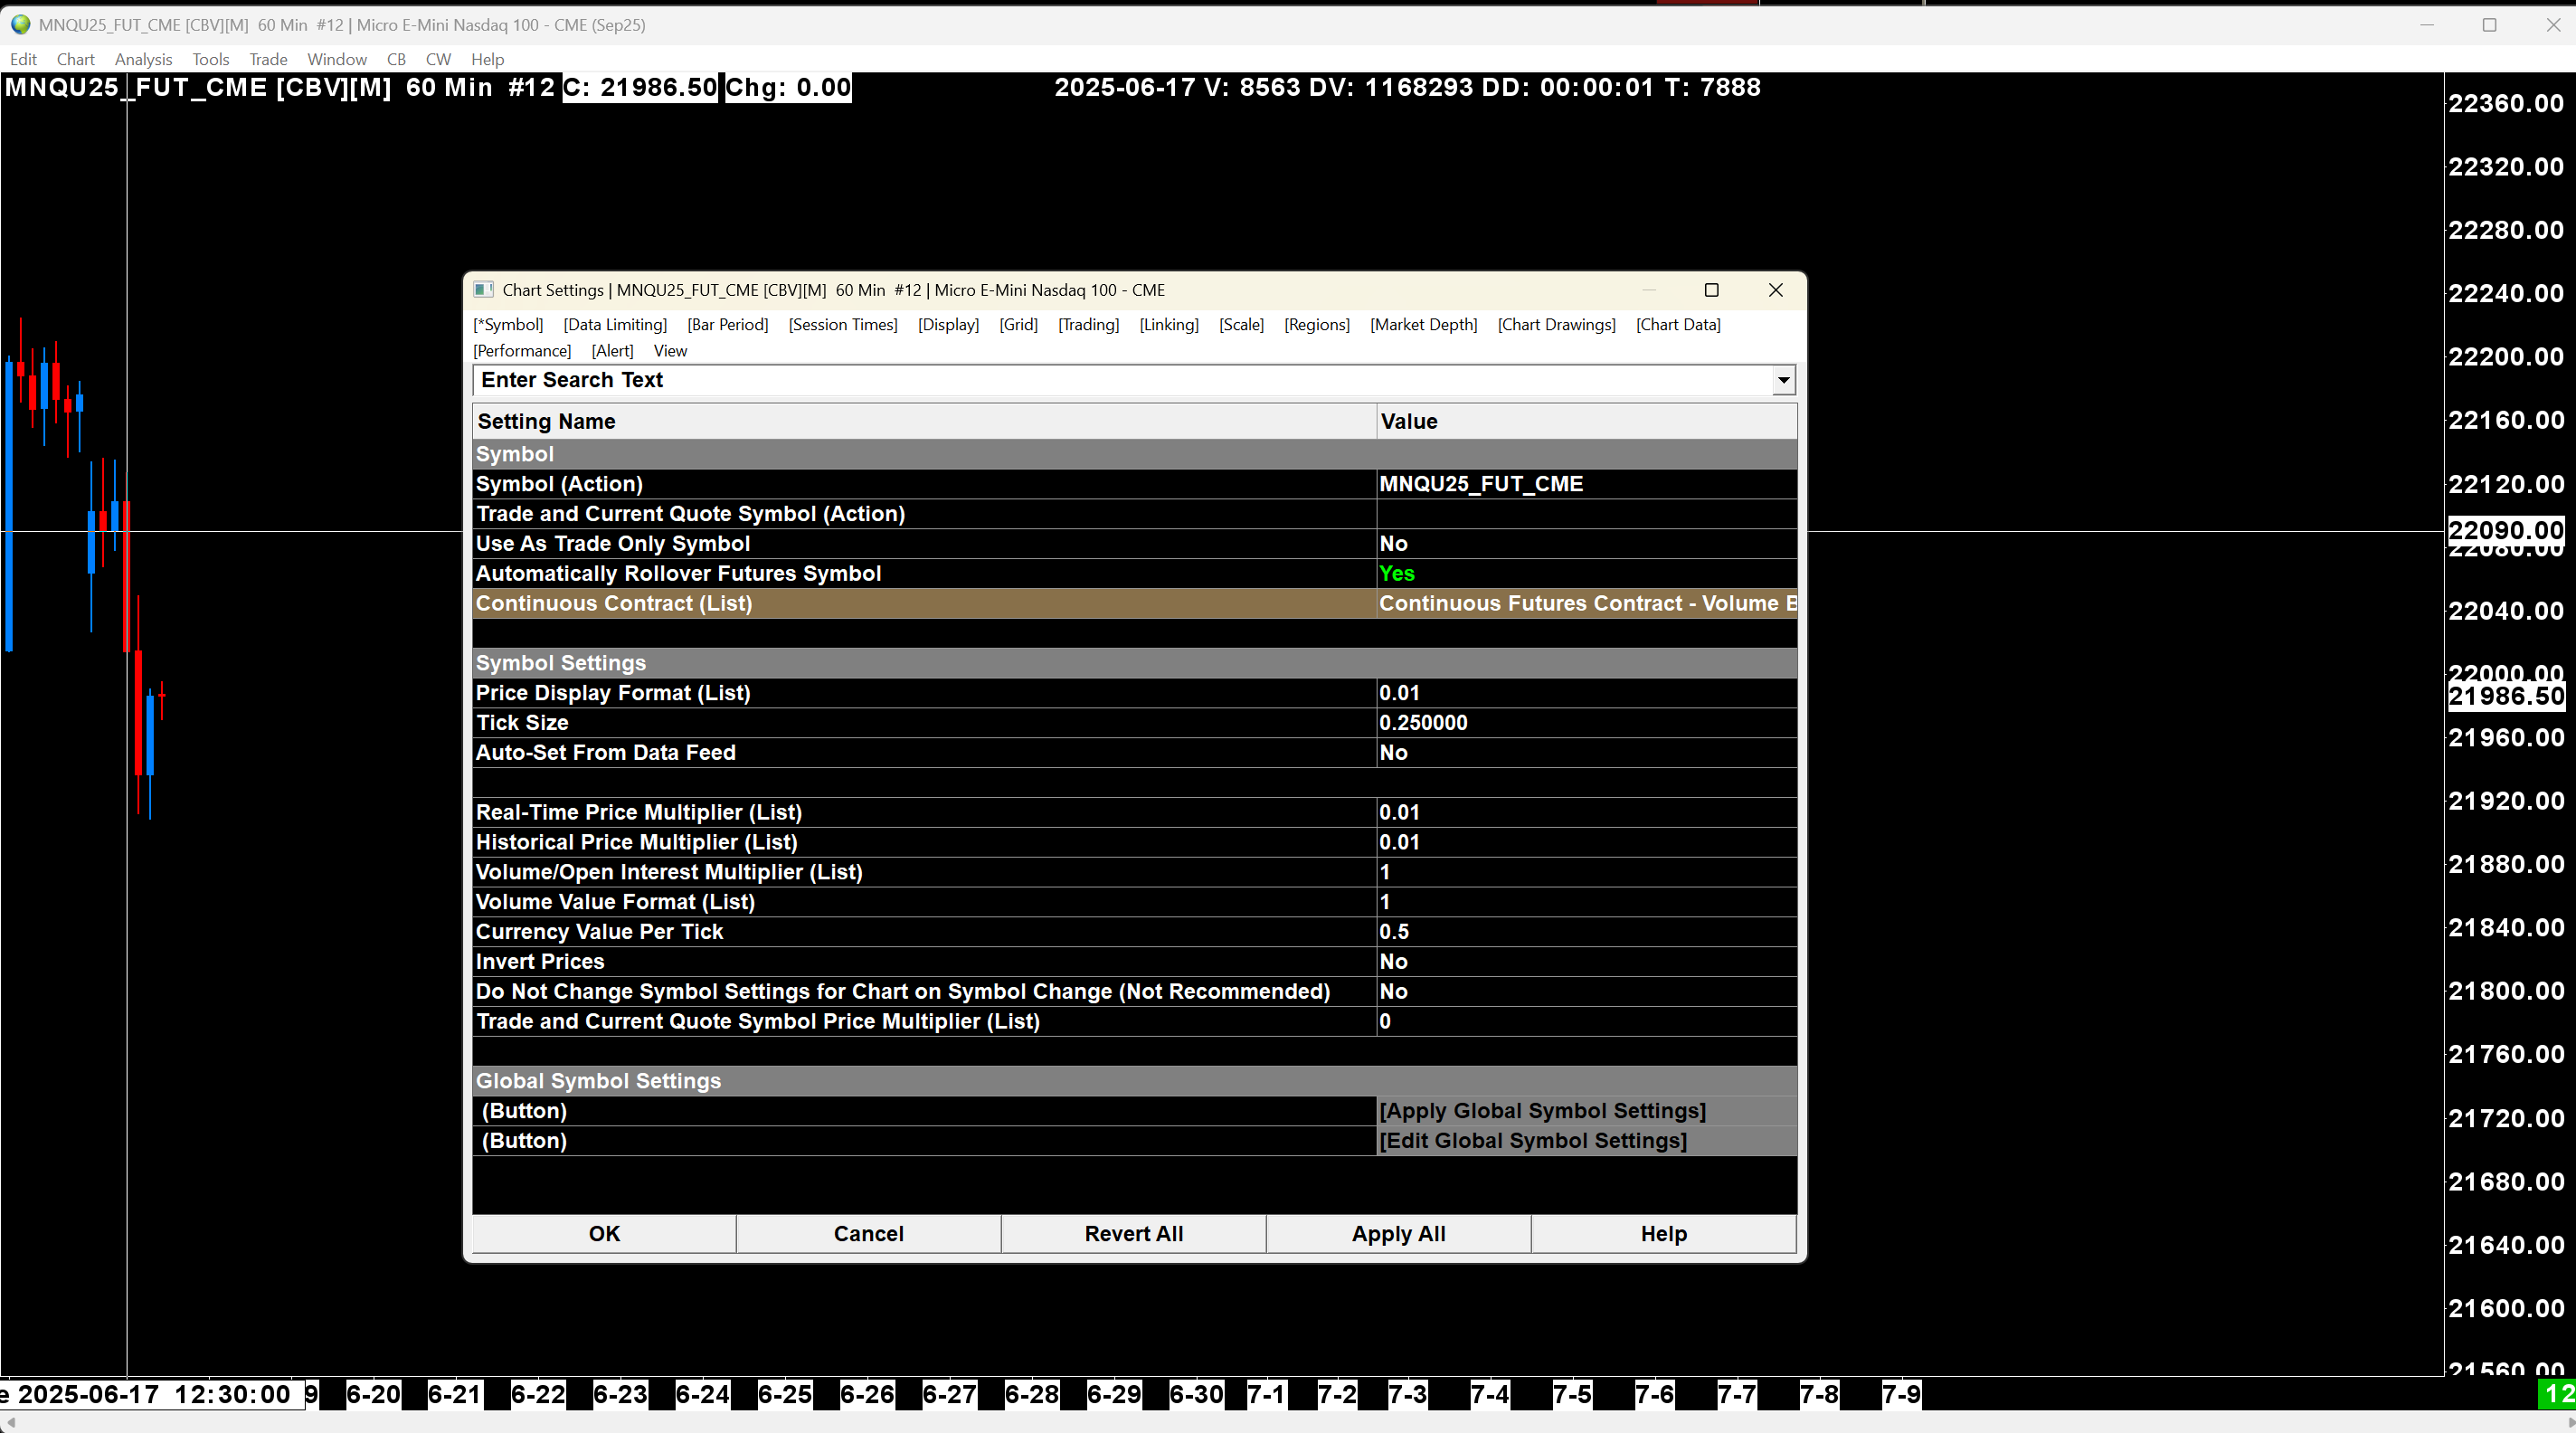Open Continuous Contract list value
The width and height of the screenshot is (2576, 1433).
tap(1585, 604)
